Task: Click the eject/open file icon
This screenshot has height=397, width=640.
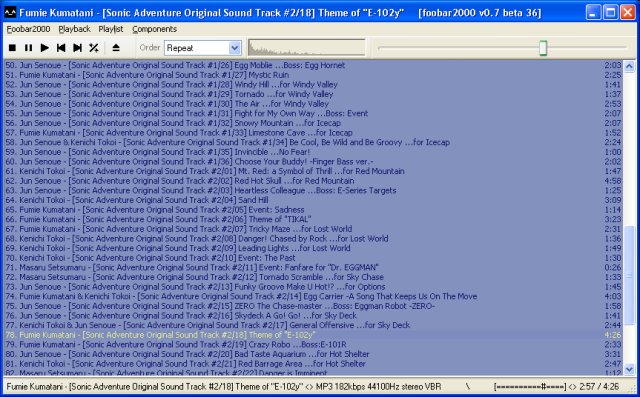Action: click(x=116, y=48)
